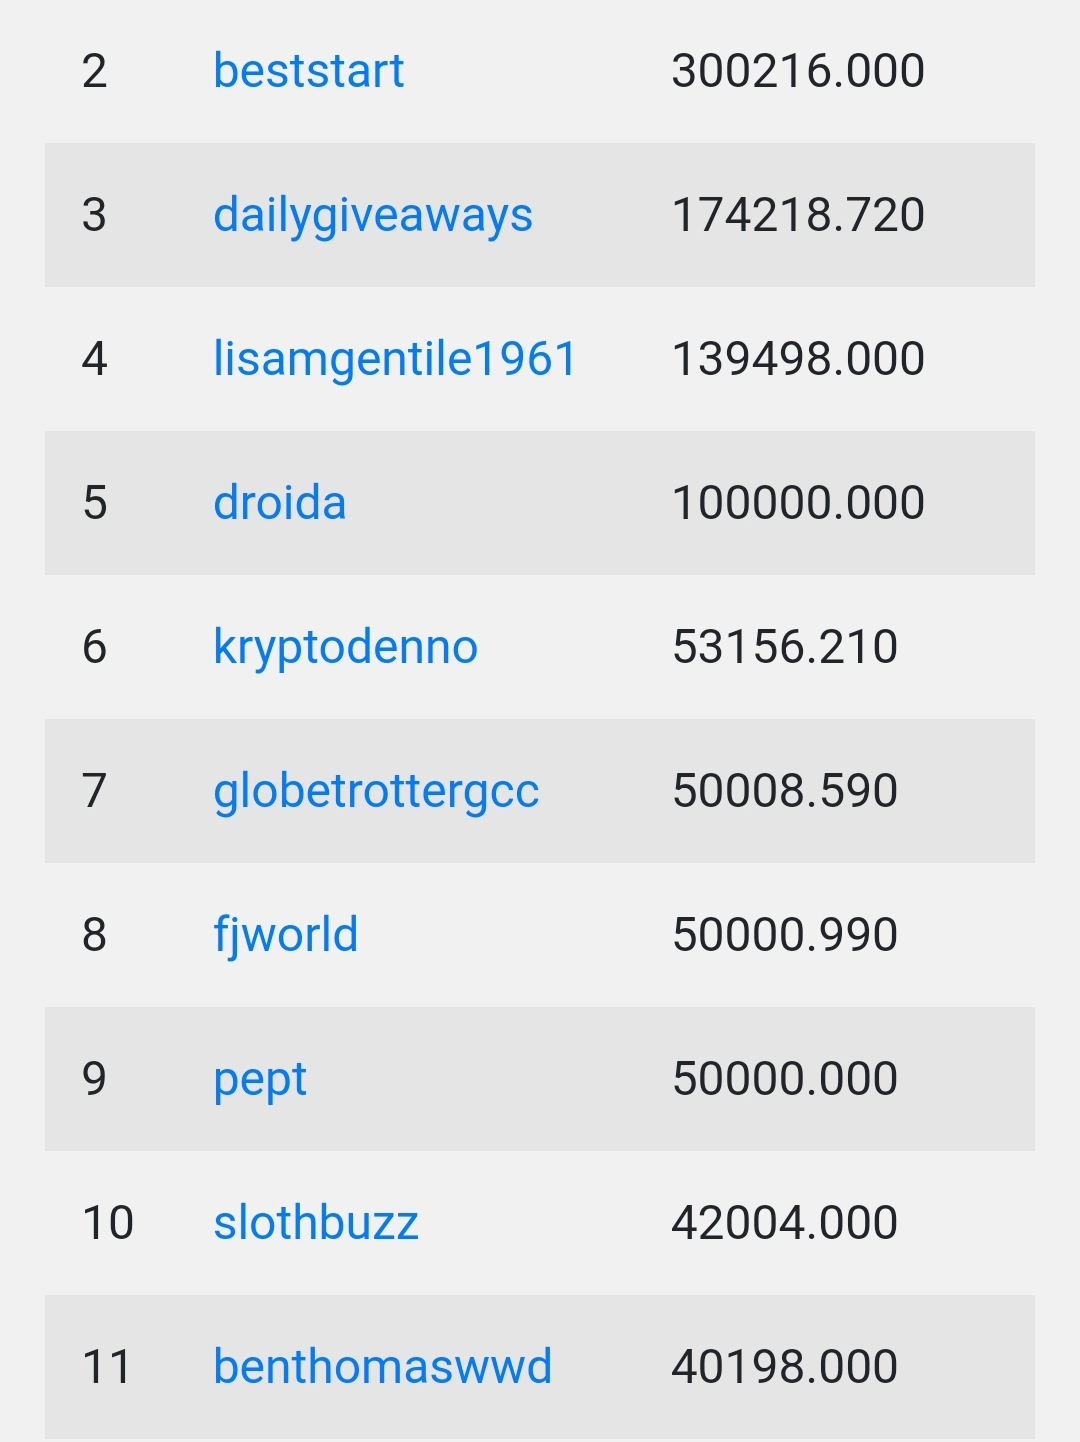The width and height of the screenshot is (1080, 1442).
Task: Click rank number 11 cell
Action: click(107, 1367)
